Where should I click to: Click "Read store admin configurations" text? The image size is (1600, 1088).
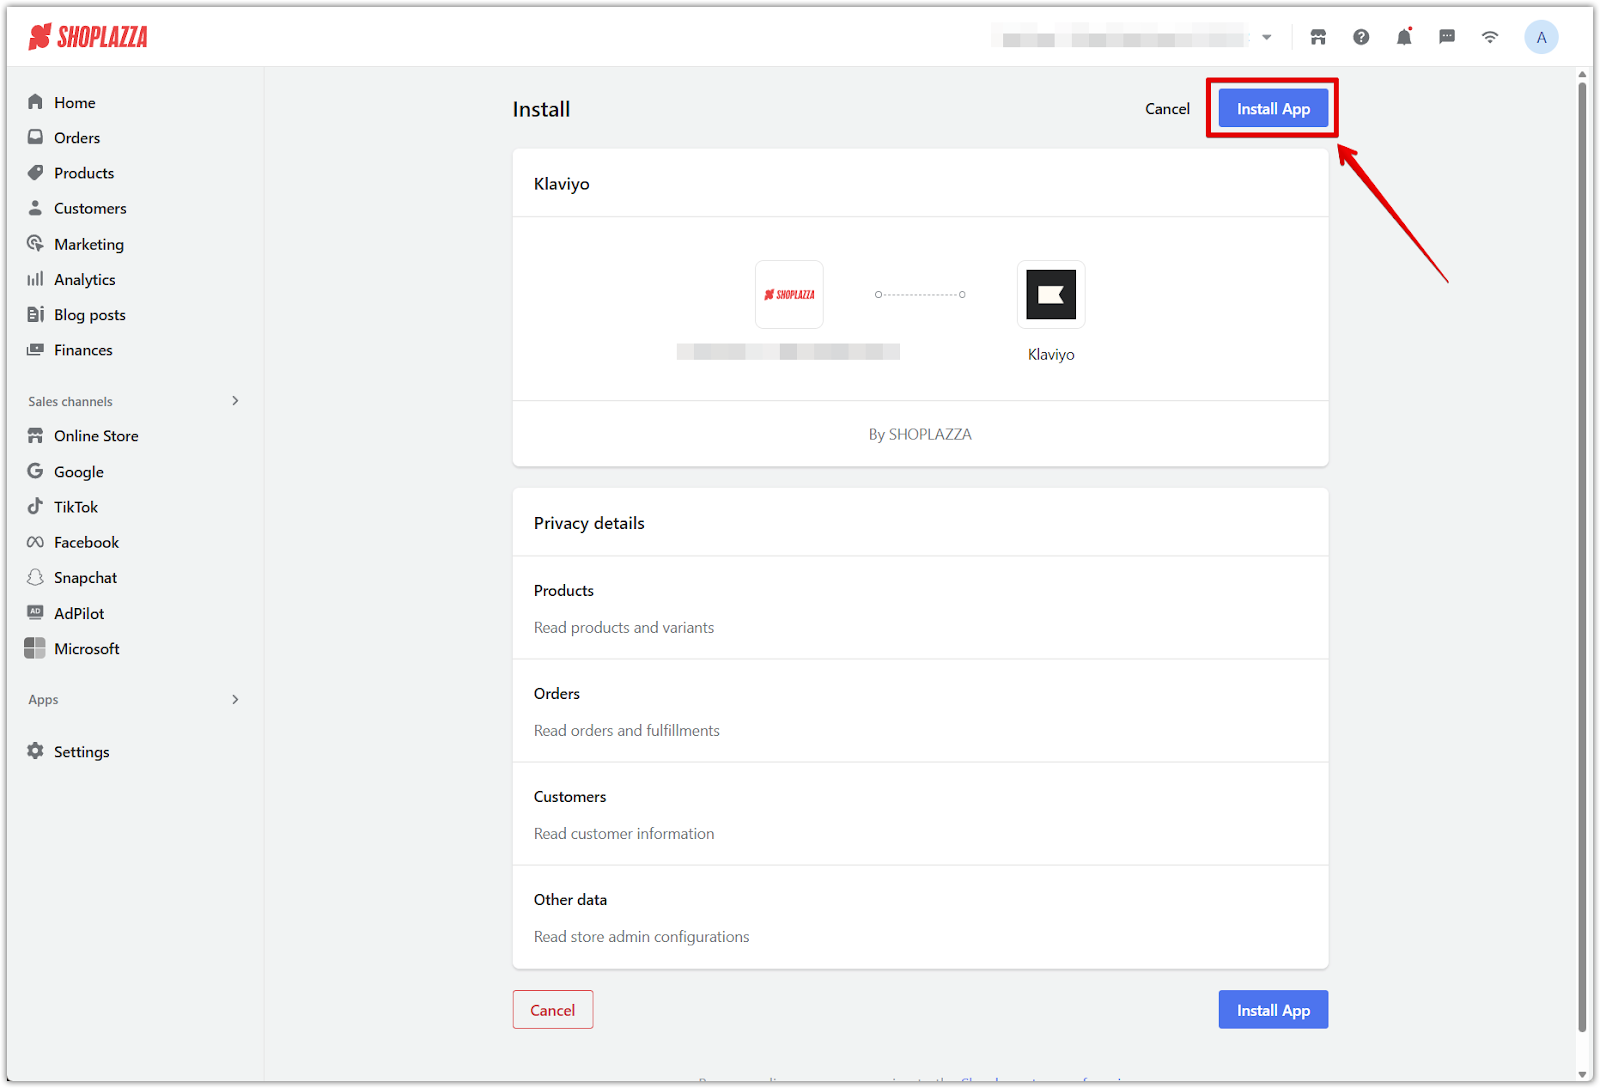click(641, 936)
